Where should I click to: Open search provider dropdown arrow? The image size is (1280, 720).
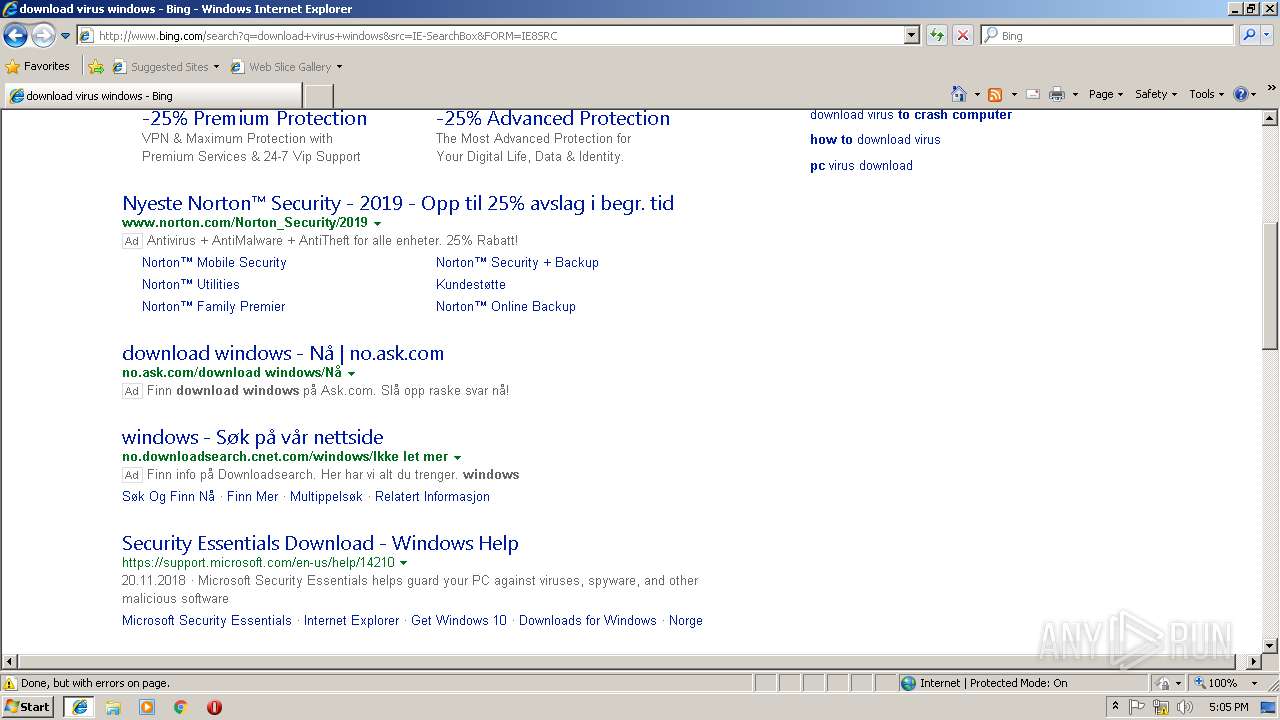click(x=1269, y=36)
